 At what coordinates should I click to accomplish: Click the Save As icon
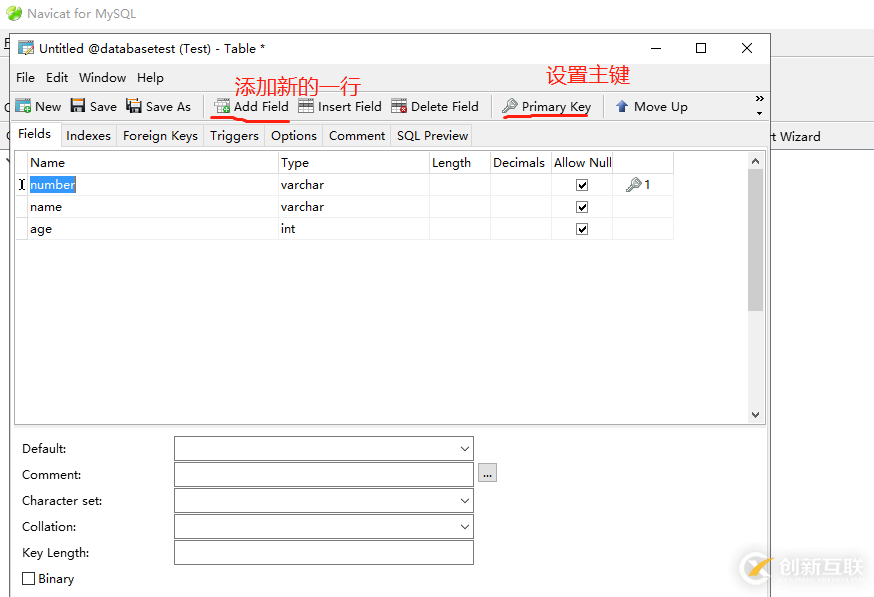click(x=134, y=106)
